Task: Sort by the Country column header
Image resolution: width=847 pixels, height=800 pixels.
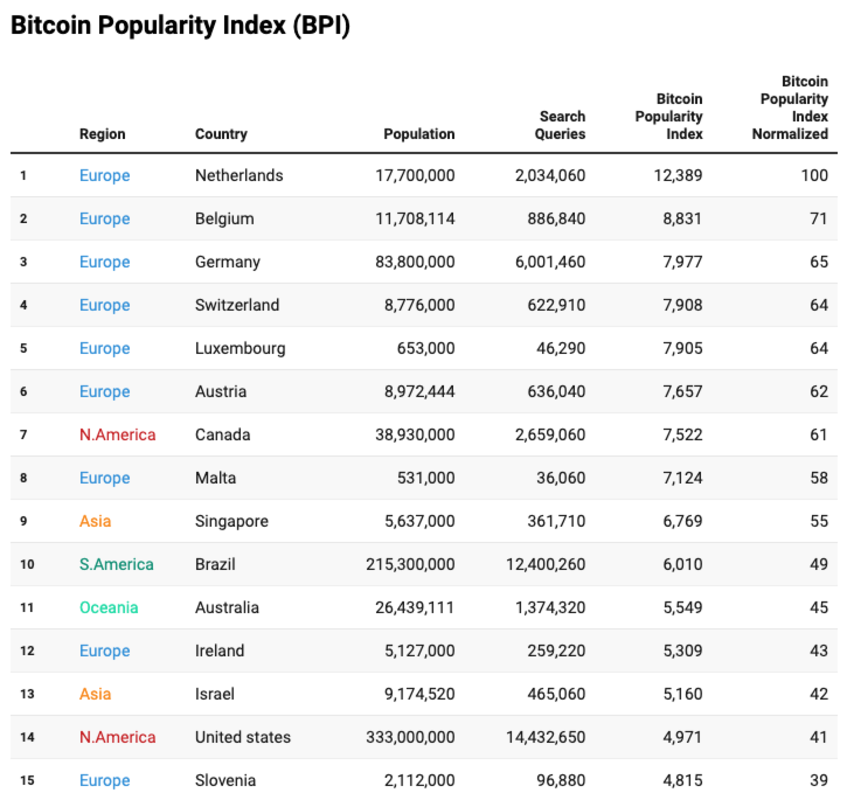Action: tap(221, 134)
